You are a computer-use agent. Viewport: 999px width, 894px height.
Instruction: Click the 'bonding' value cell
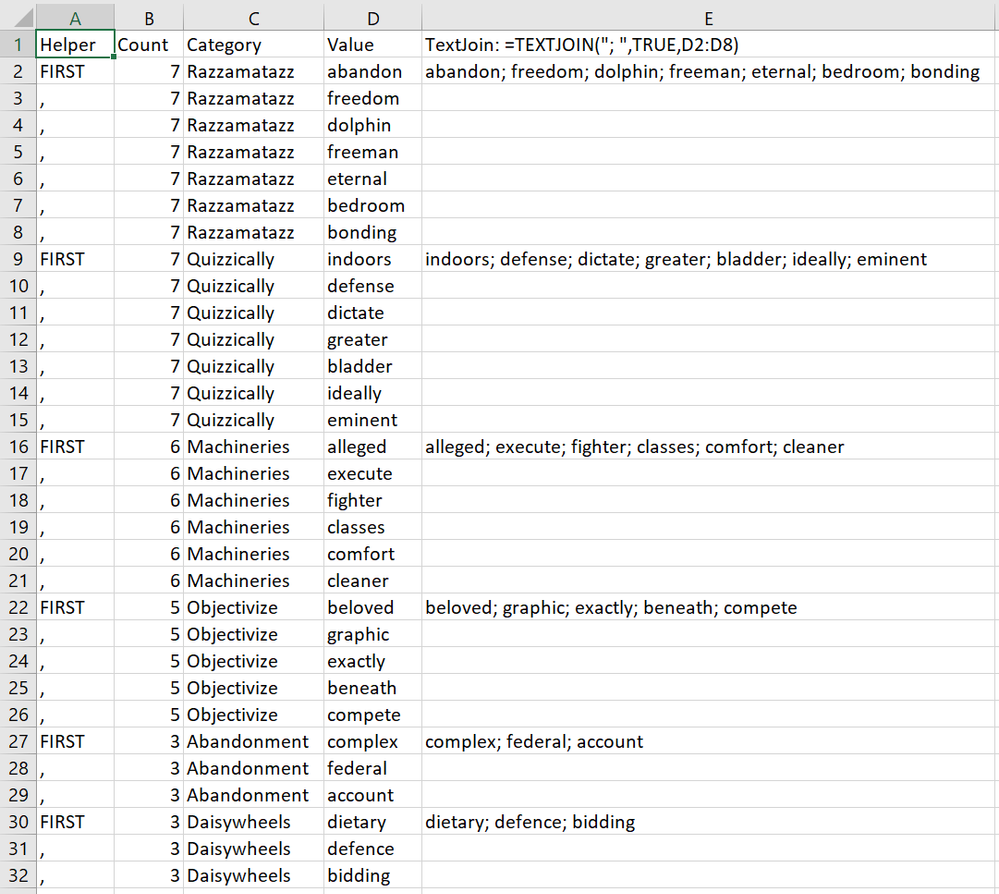pyautogui.click(x=373, y=232)
